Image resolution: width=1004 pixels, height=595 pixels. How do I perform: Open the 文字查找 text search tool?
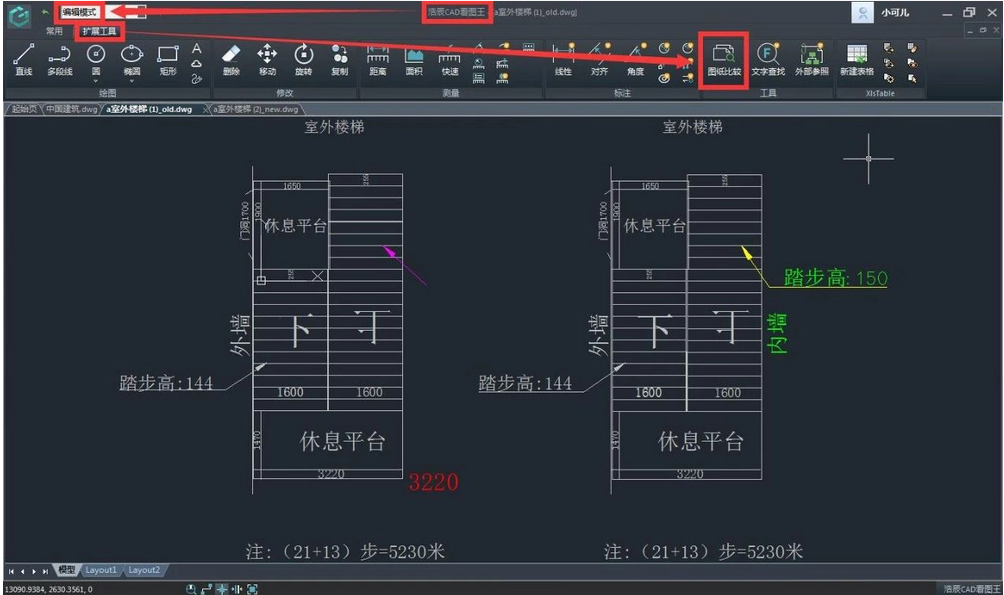point(768,60)
